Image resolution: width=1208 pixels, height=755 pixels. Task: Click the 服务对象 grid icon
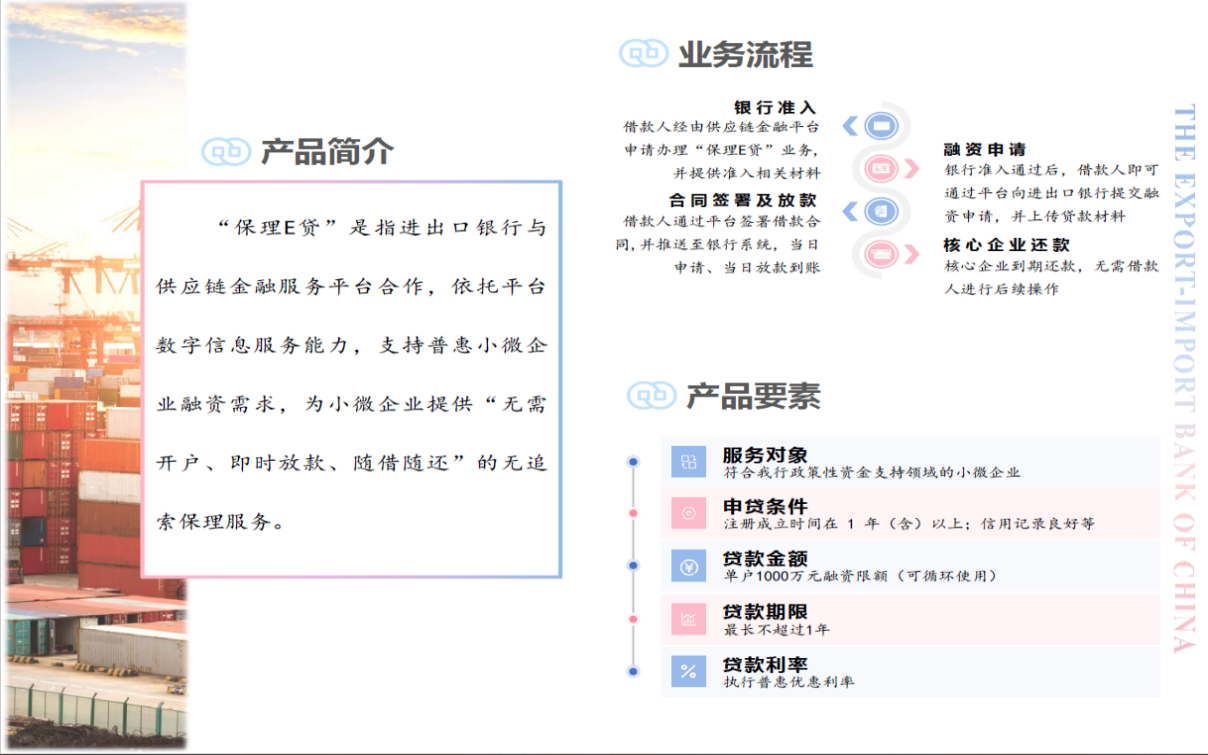[688, 462]
